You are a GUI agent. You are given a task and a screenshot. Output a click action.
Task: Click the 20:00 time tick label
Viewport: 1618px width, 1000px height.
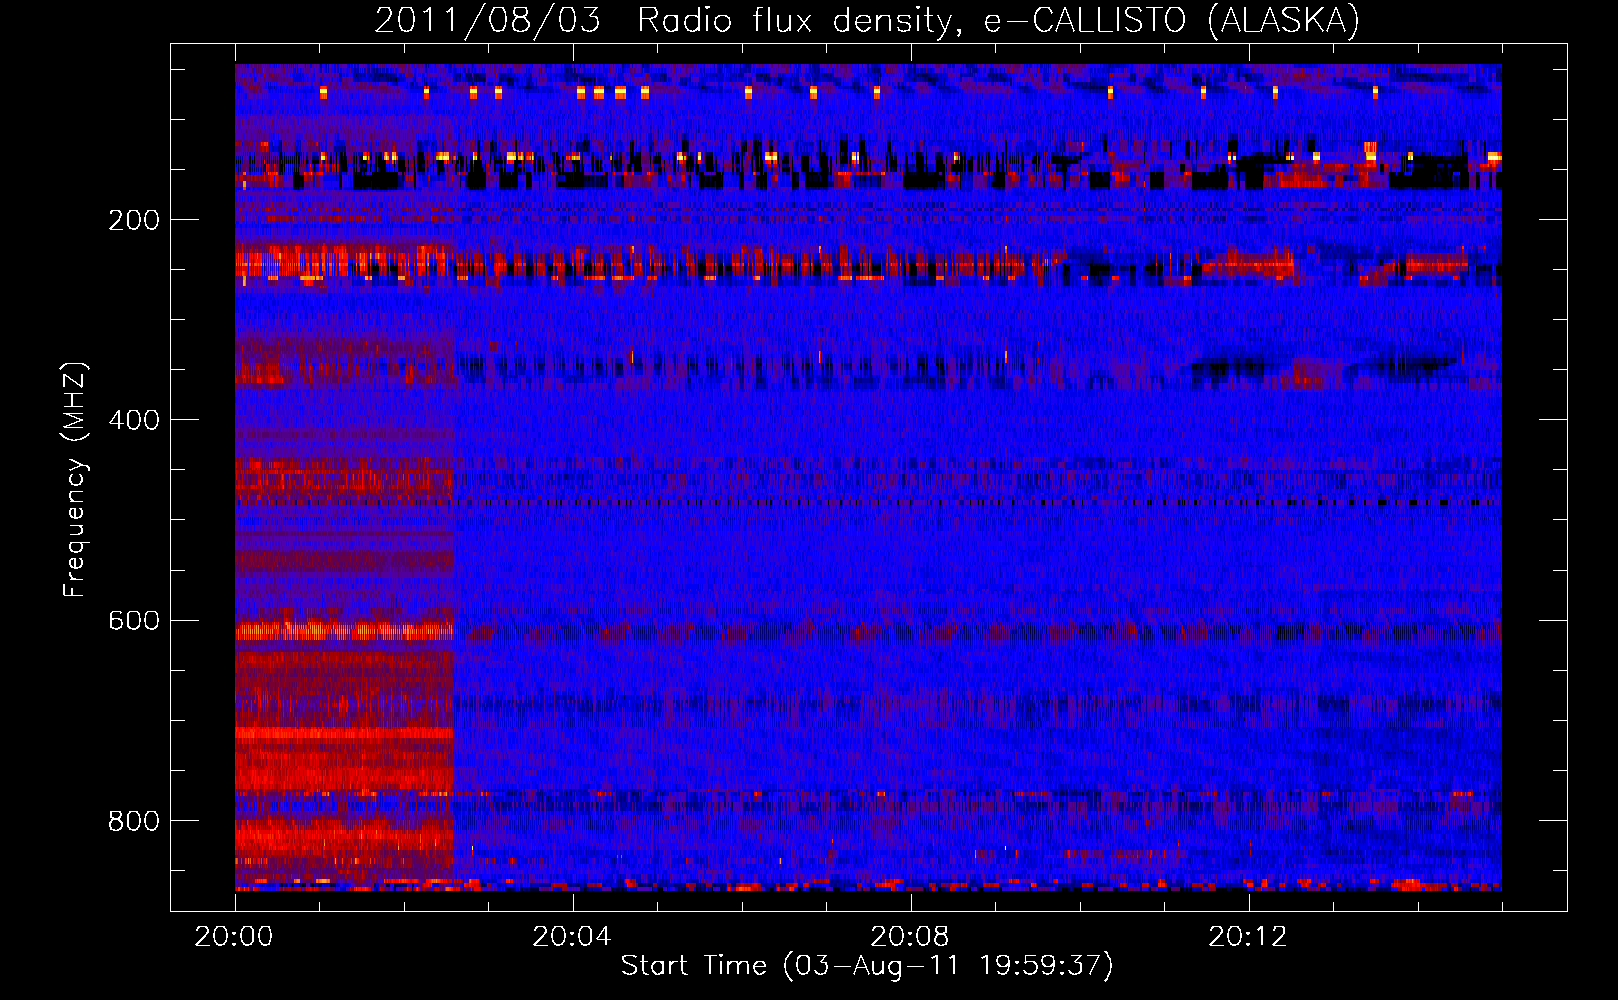(234, 937)
